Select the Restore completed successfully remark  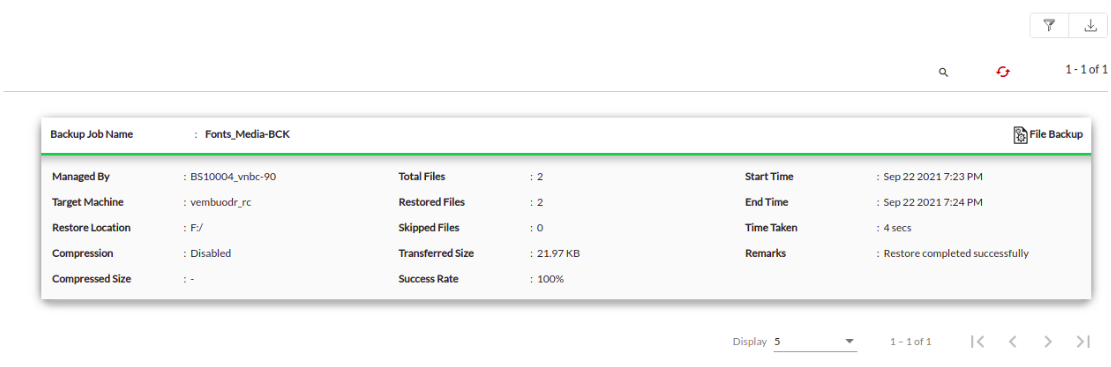pos(956,253)
